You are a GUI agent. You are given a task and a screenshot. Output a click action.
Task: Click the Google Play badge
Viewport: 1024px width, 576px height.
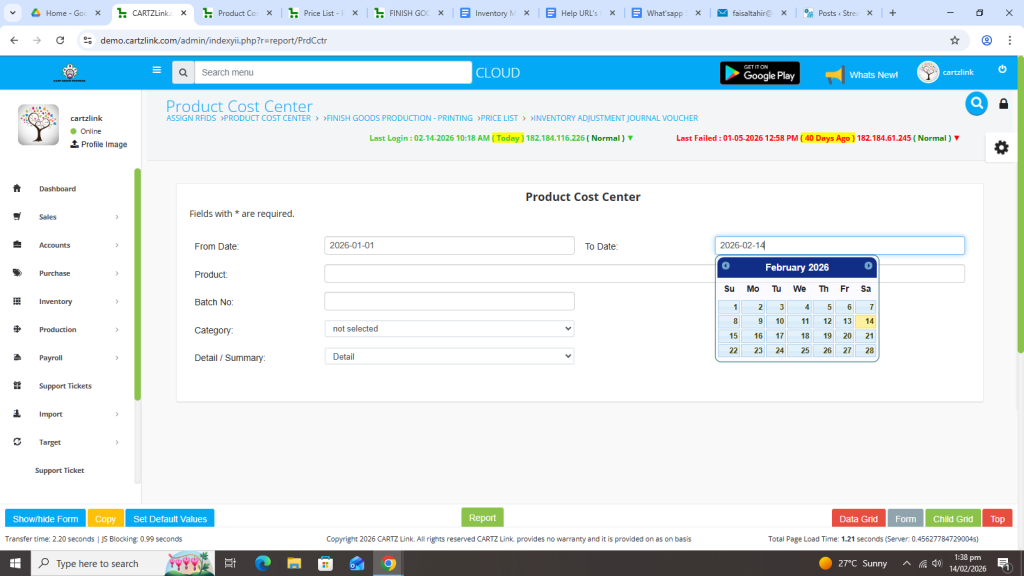point(759,73)
